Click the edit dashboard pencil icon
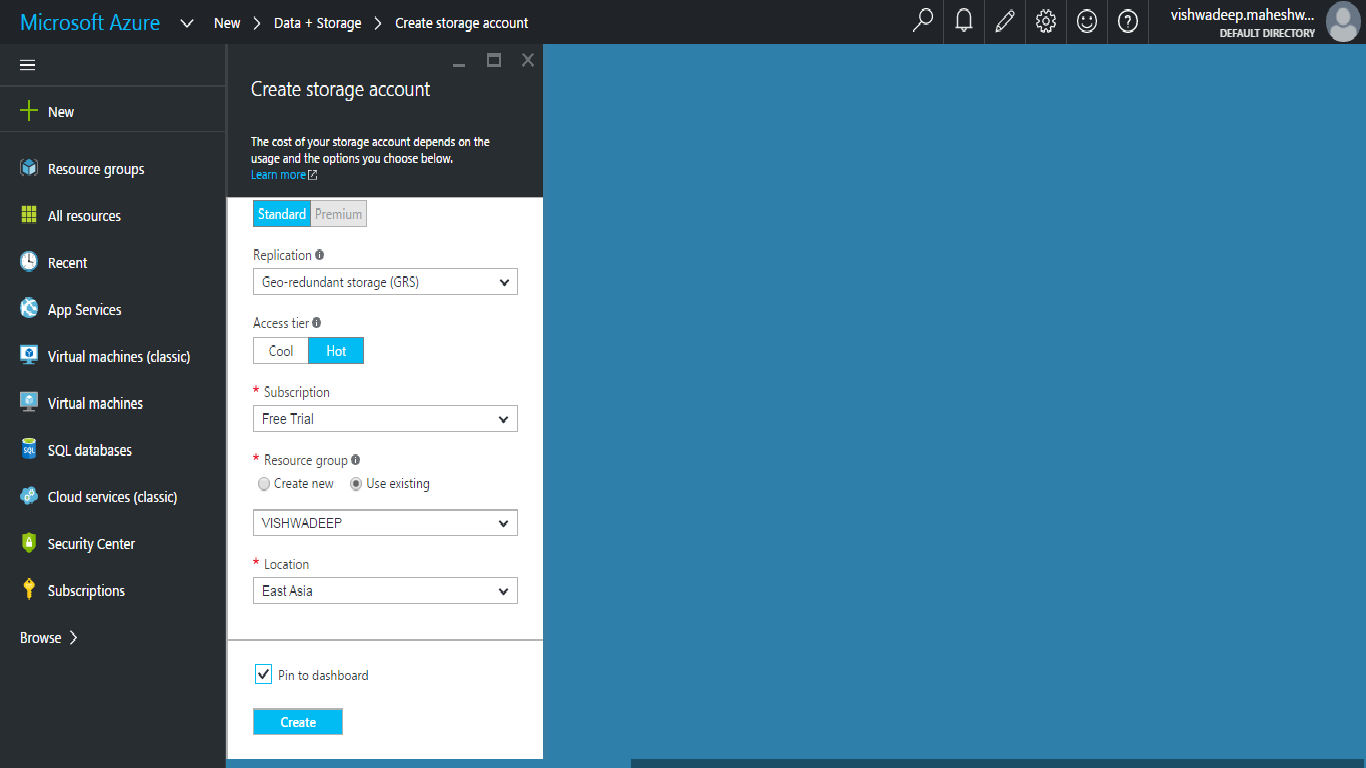The width and height of the screenshot is (1366, 768). coord(1005,21)
